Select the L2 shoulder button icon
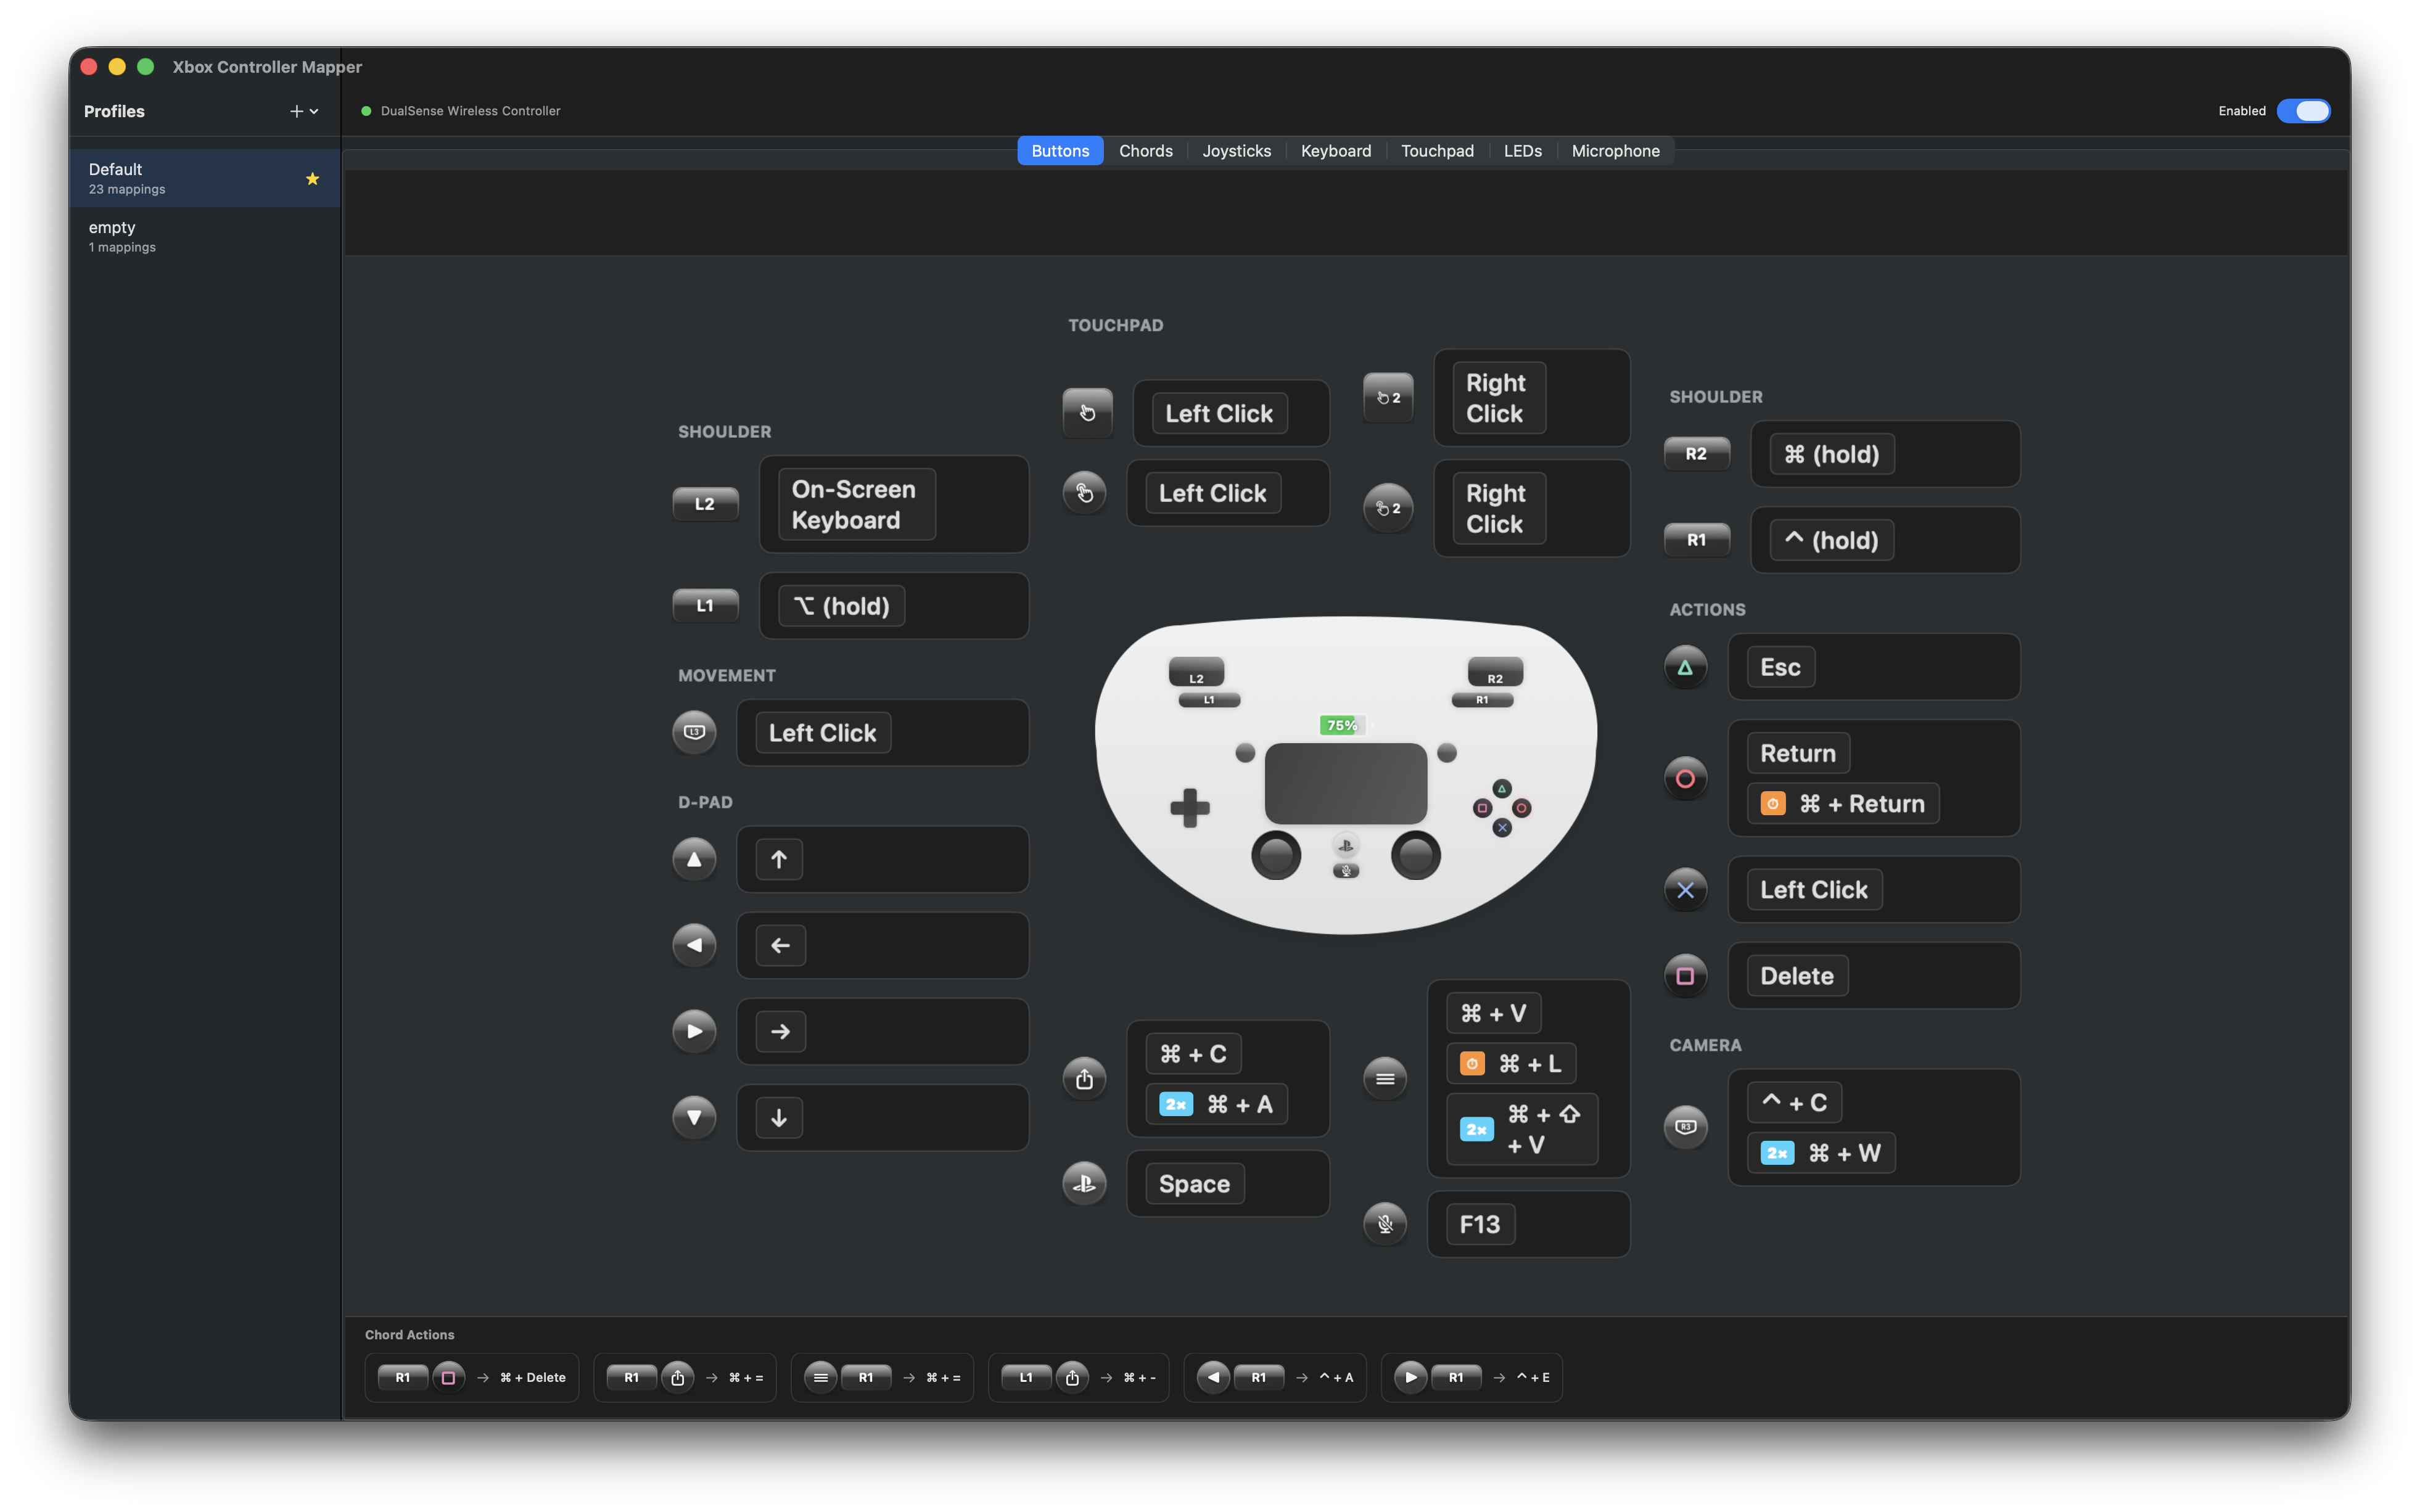 (x=705, y=503)
